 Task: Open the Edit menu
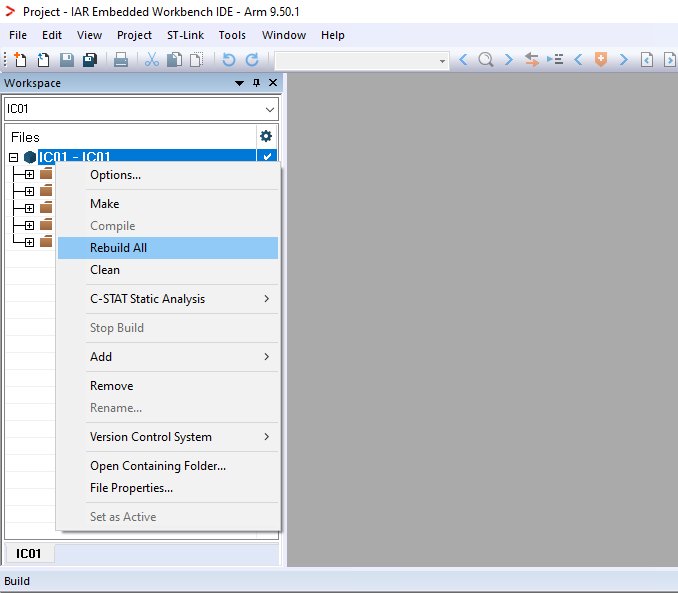[x=51, y=35]
